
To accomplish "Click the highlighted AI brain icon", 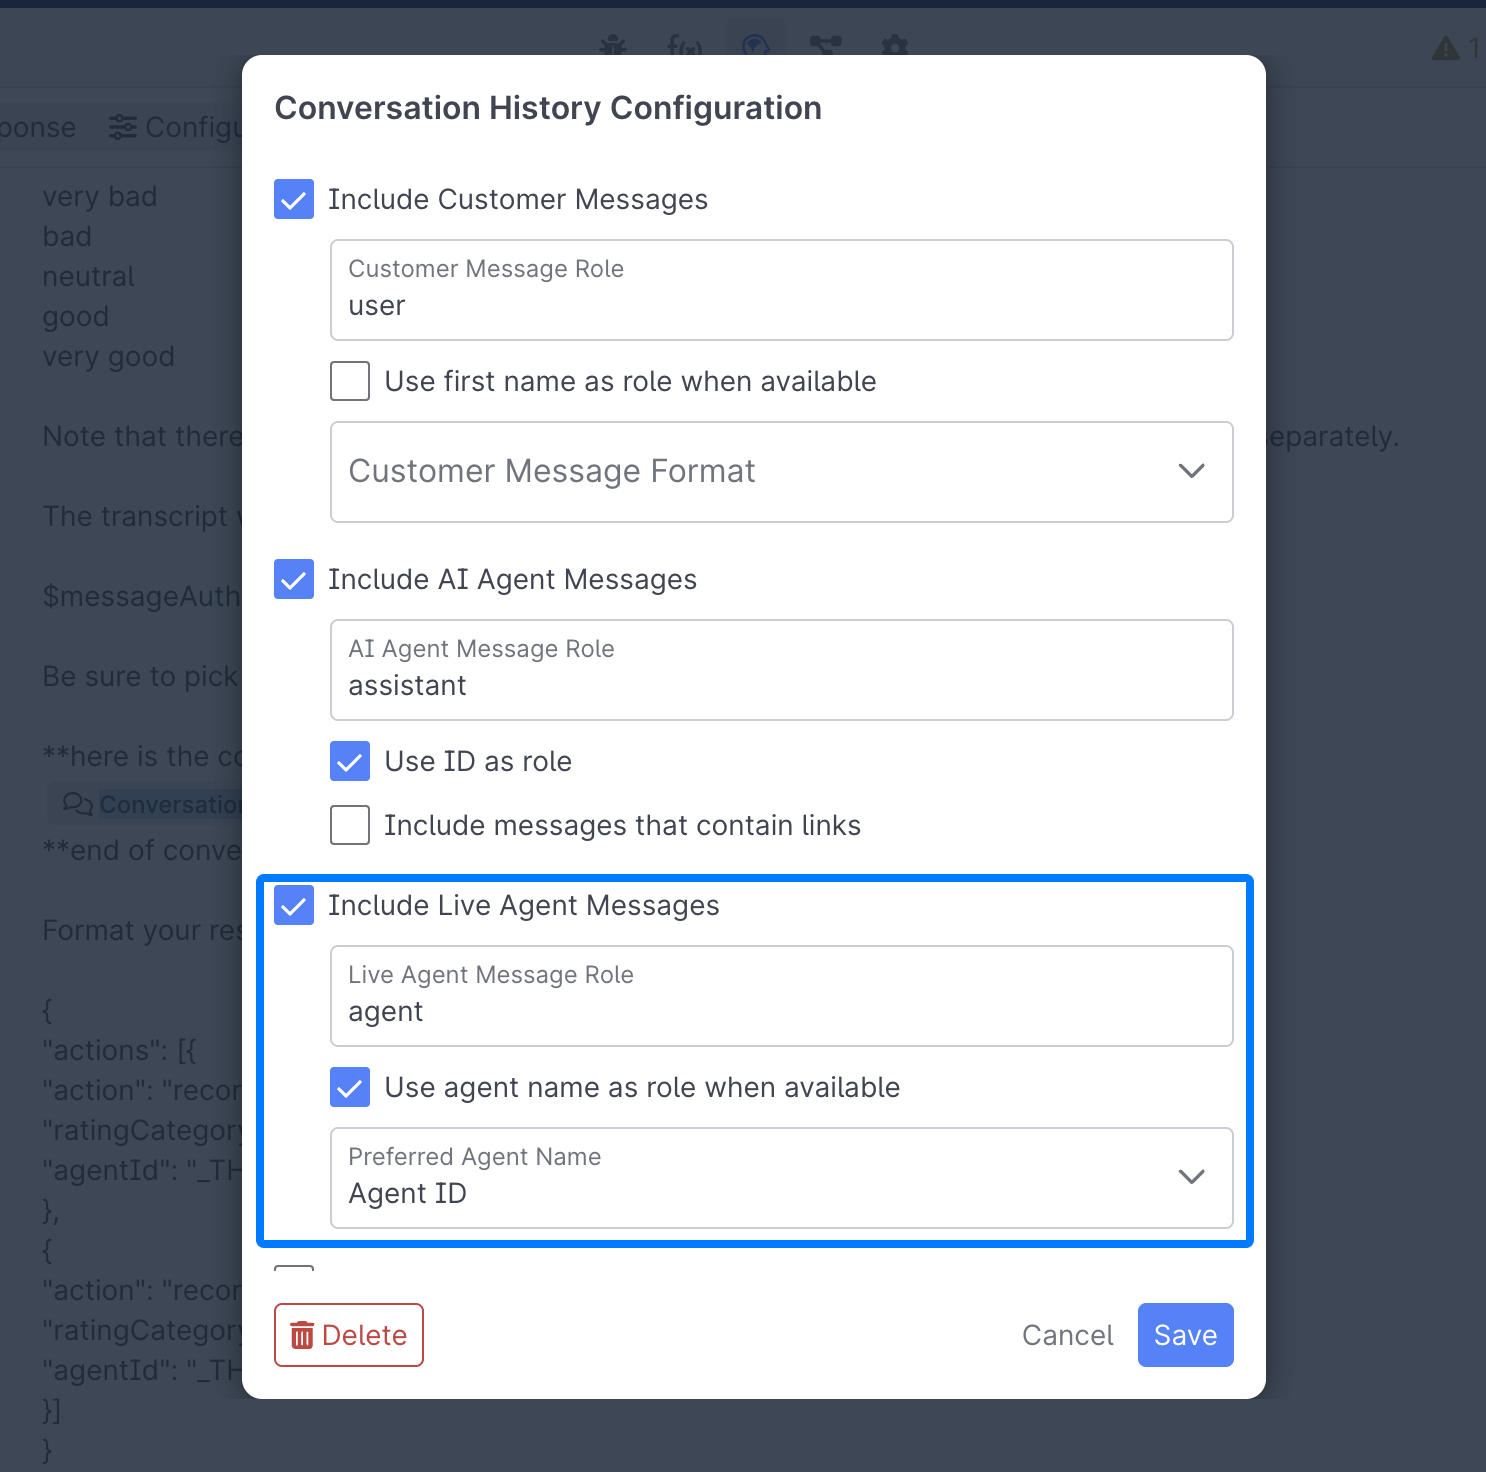I will pyautogui.click(x=755, y=47).
